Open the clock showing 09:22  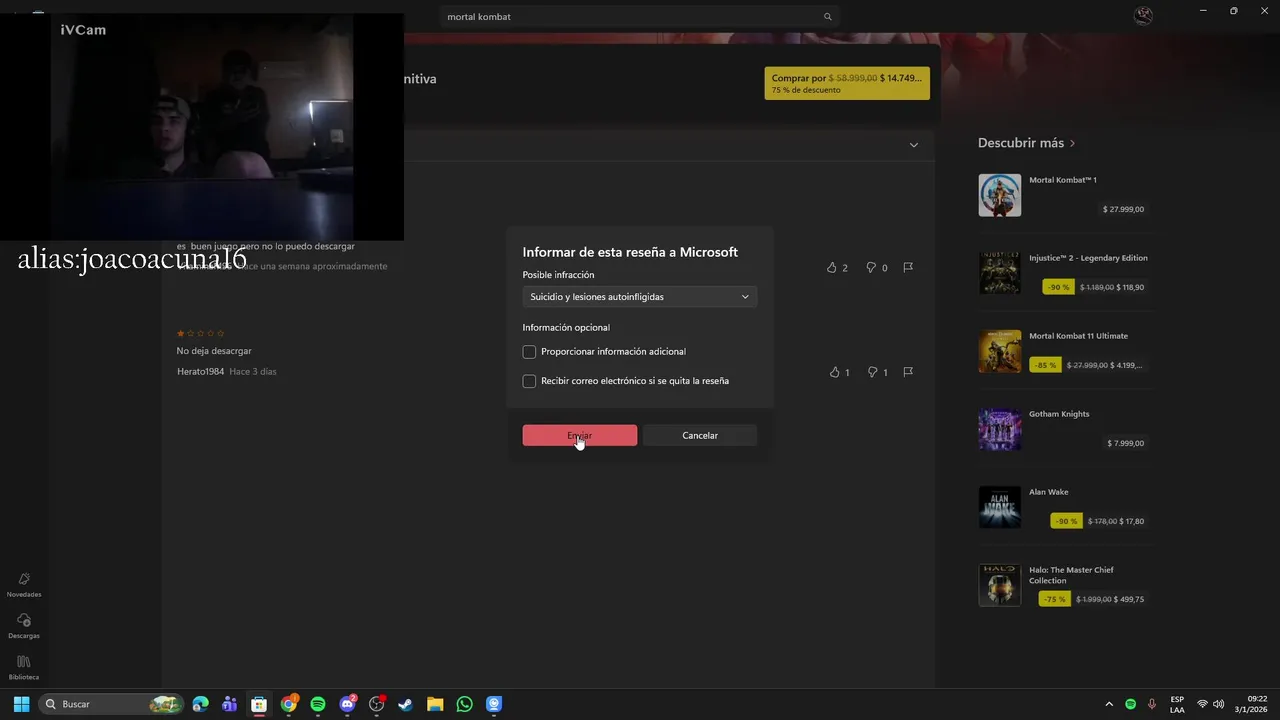click(1251, 704)
